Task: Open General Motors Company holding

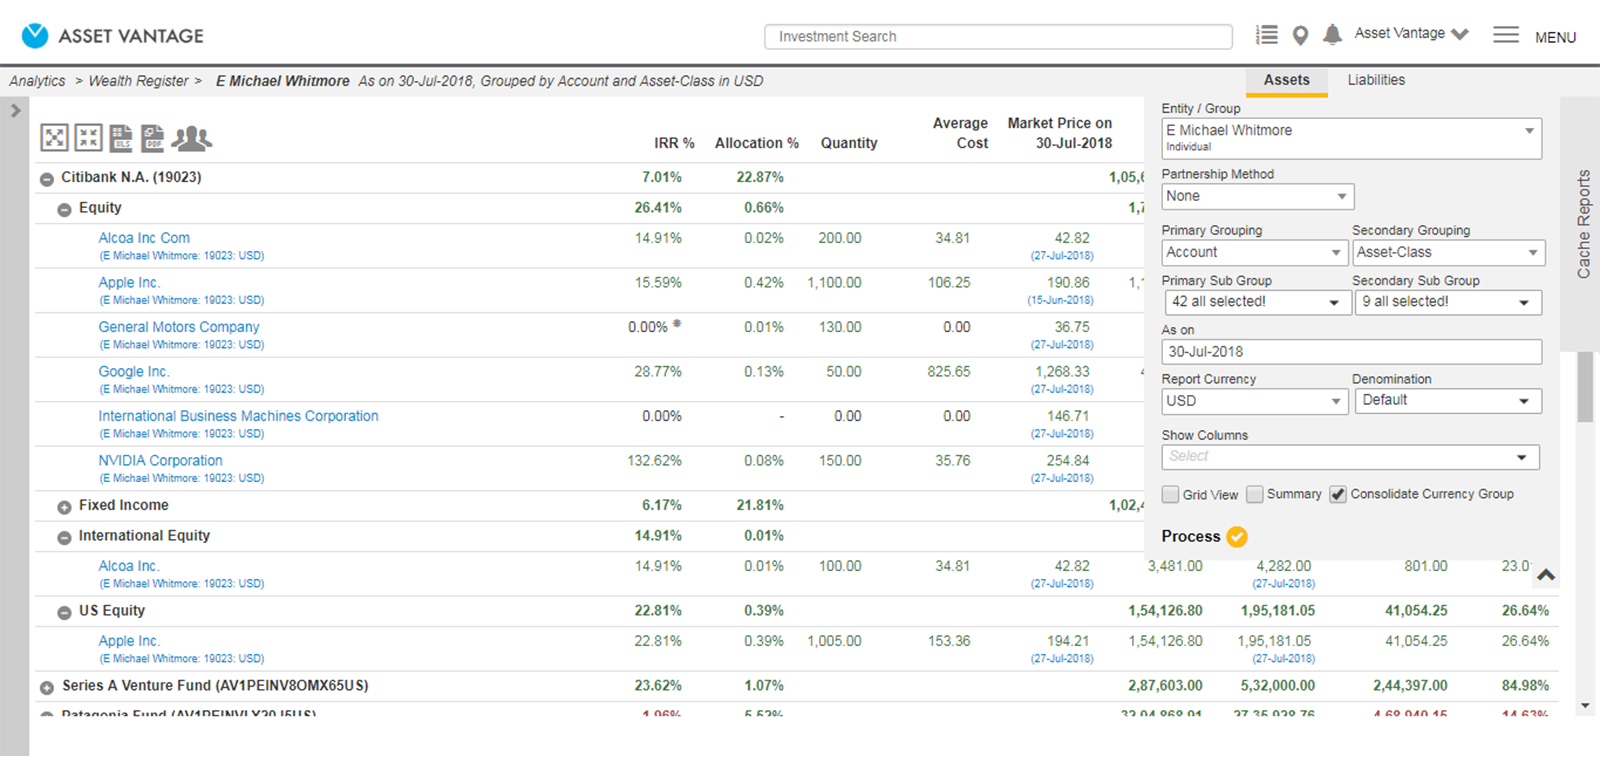Action: pyautogui.click(x=178, y=327)
